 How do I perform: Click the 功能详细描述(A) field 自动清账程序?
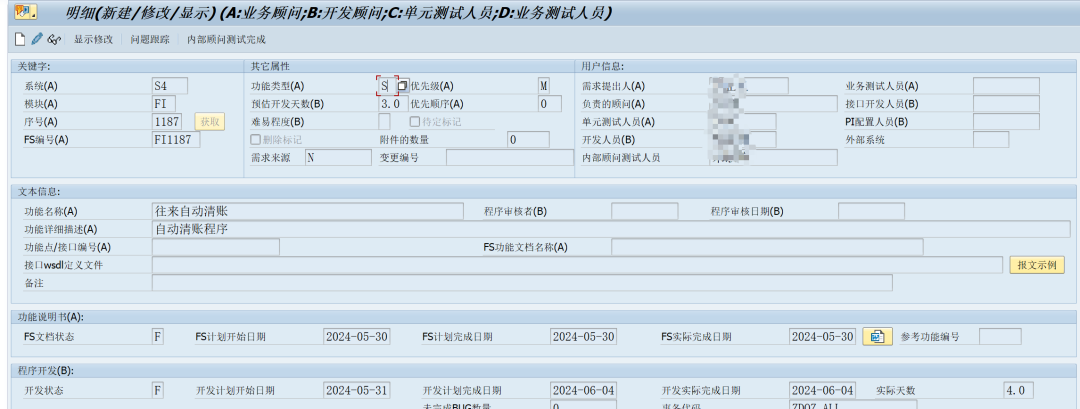coord(612,229)
